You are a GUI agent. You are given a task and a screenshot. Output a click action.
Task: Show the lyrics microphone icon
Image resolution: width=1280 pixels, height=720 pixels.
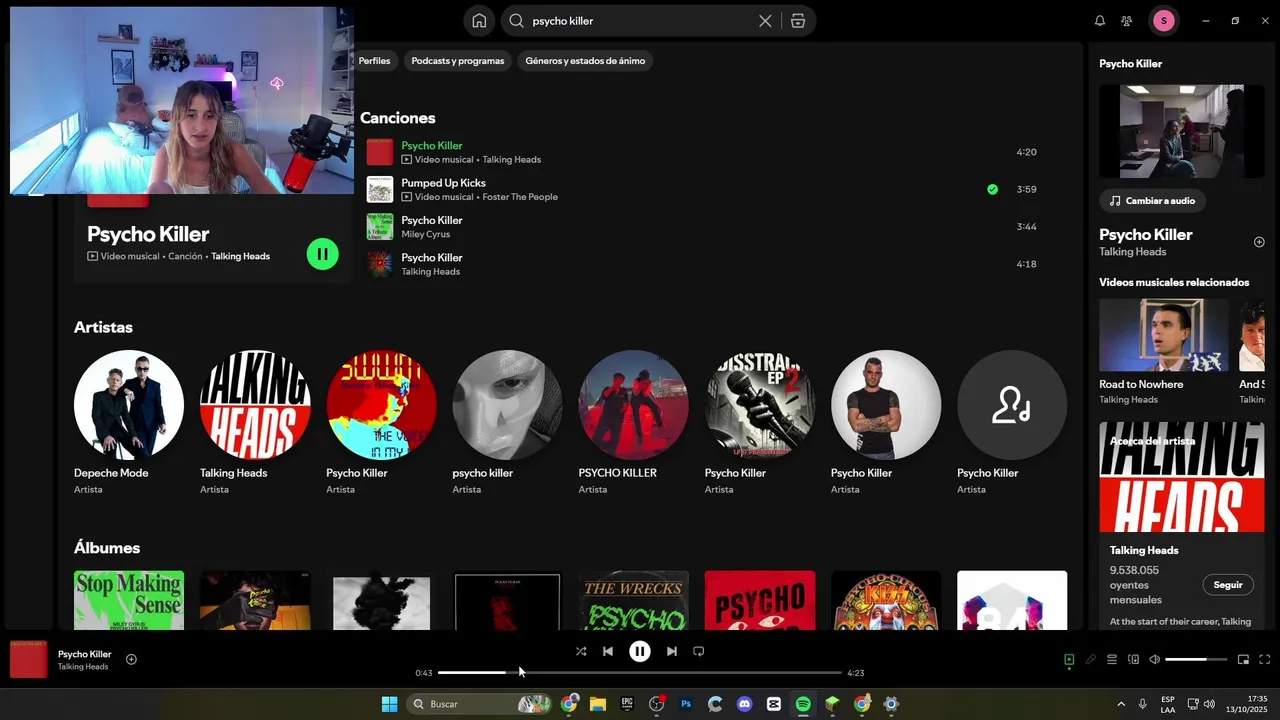(x=1091, y=660)
